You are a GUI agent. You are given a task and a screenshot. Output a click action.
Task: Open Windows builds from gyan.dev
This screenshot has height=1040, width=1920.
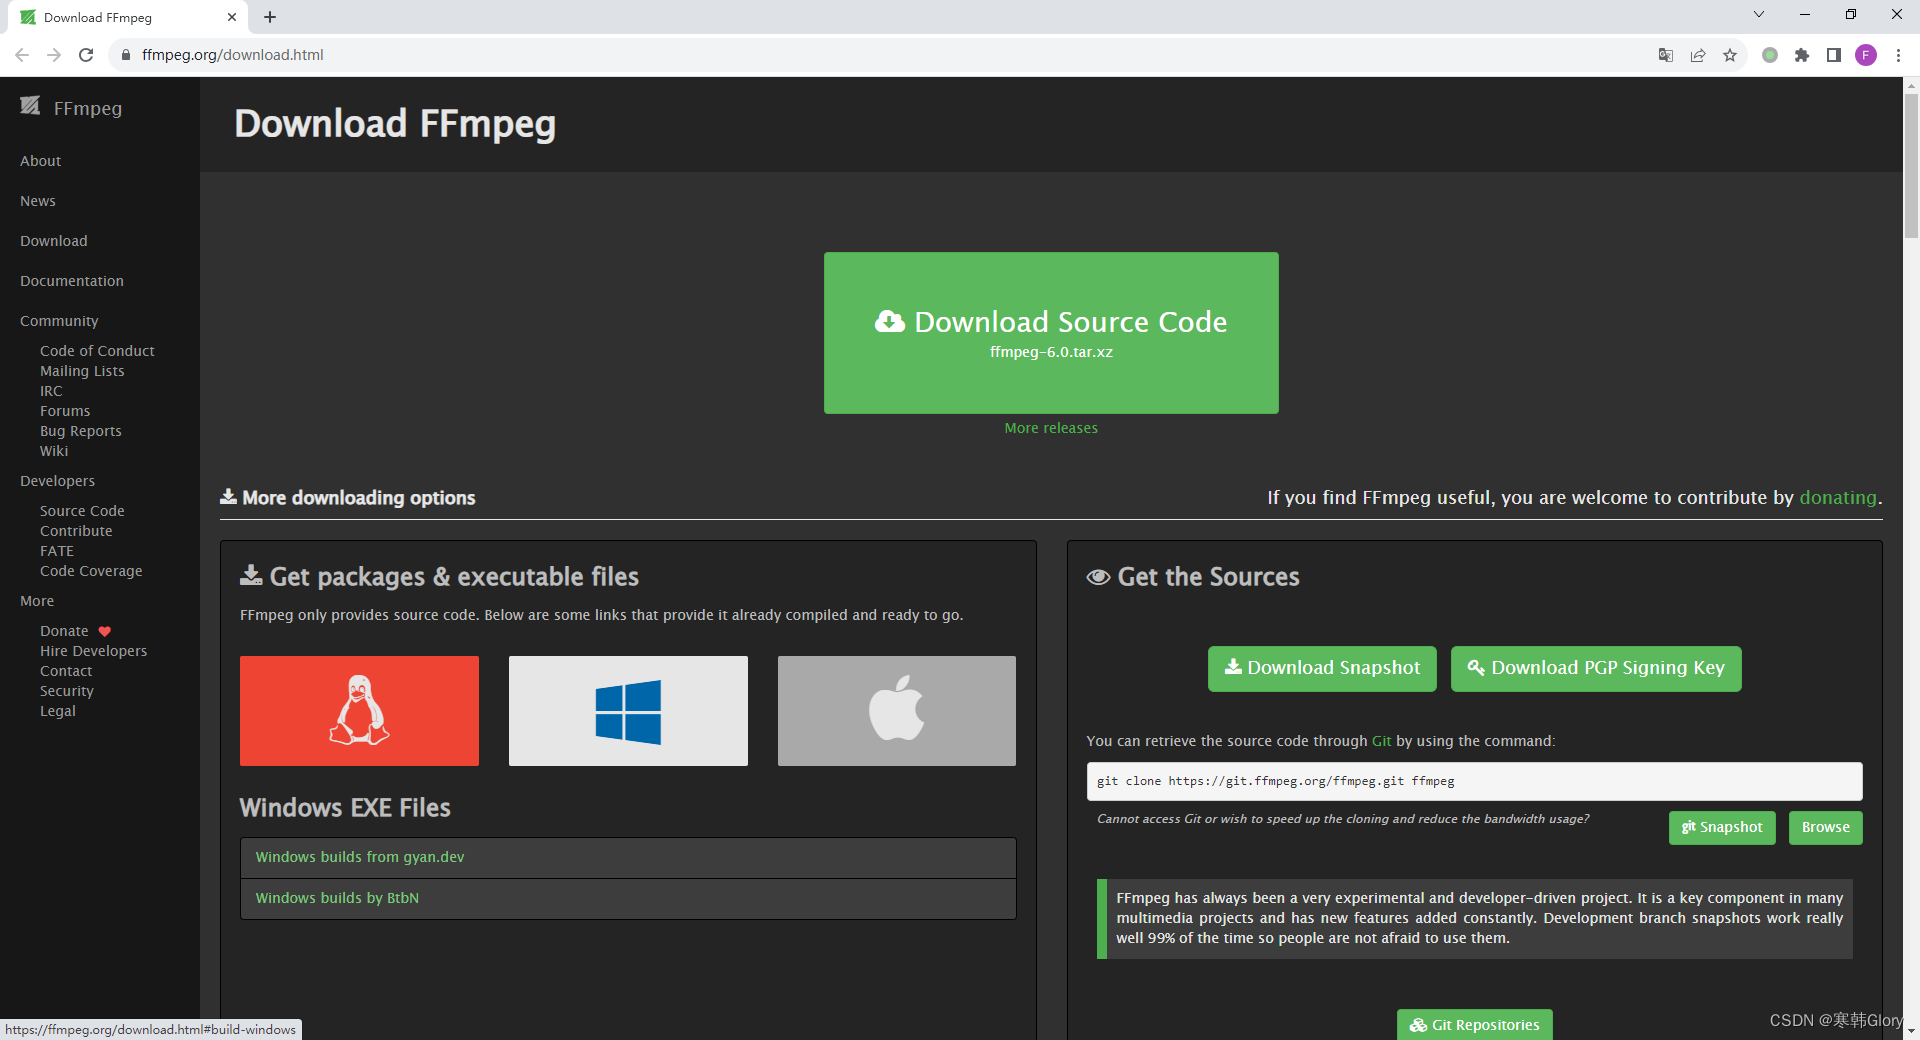point(359,857)
